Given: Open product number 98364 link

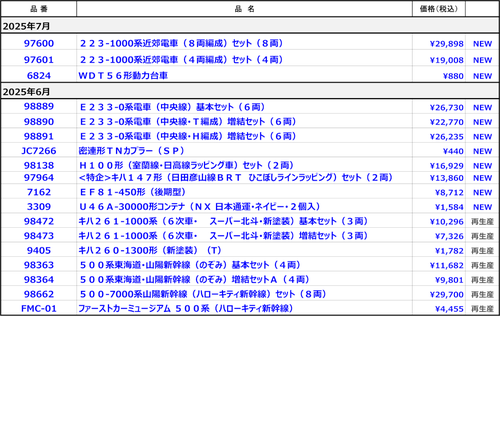Looking at the screenshot, I should point(39,280).
